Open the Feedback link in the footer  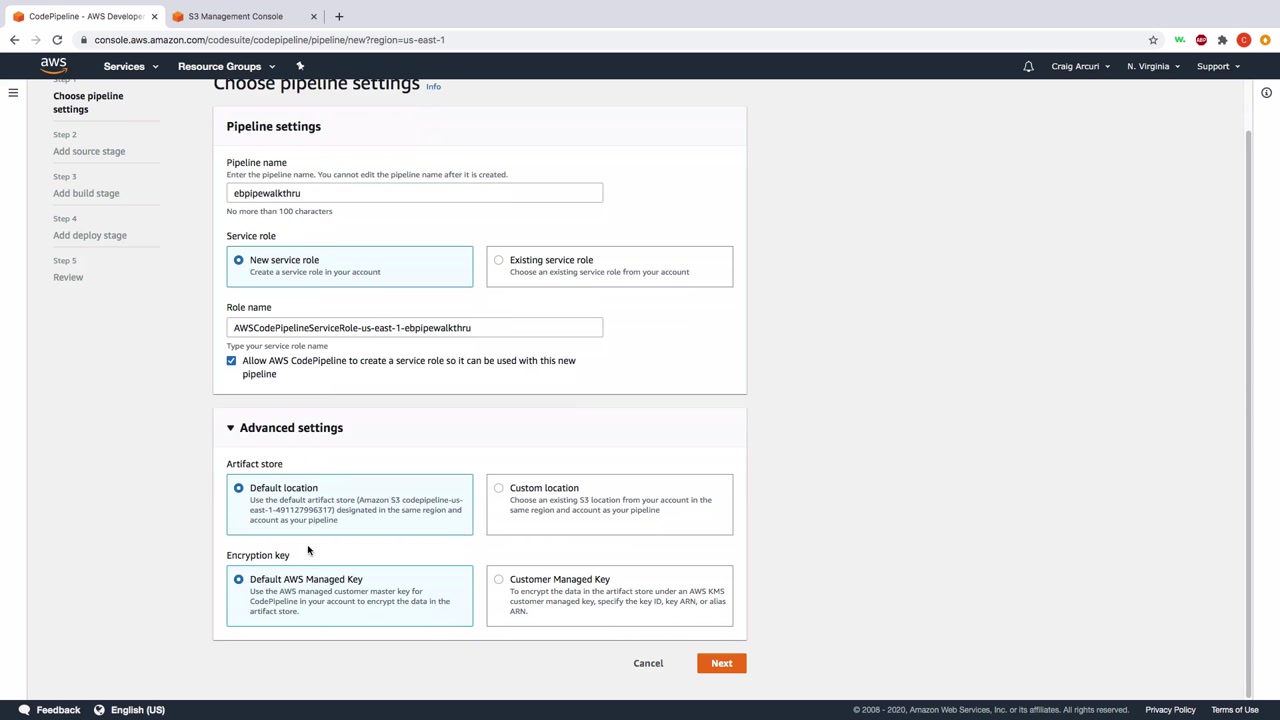(58, 710)
